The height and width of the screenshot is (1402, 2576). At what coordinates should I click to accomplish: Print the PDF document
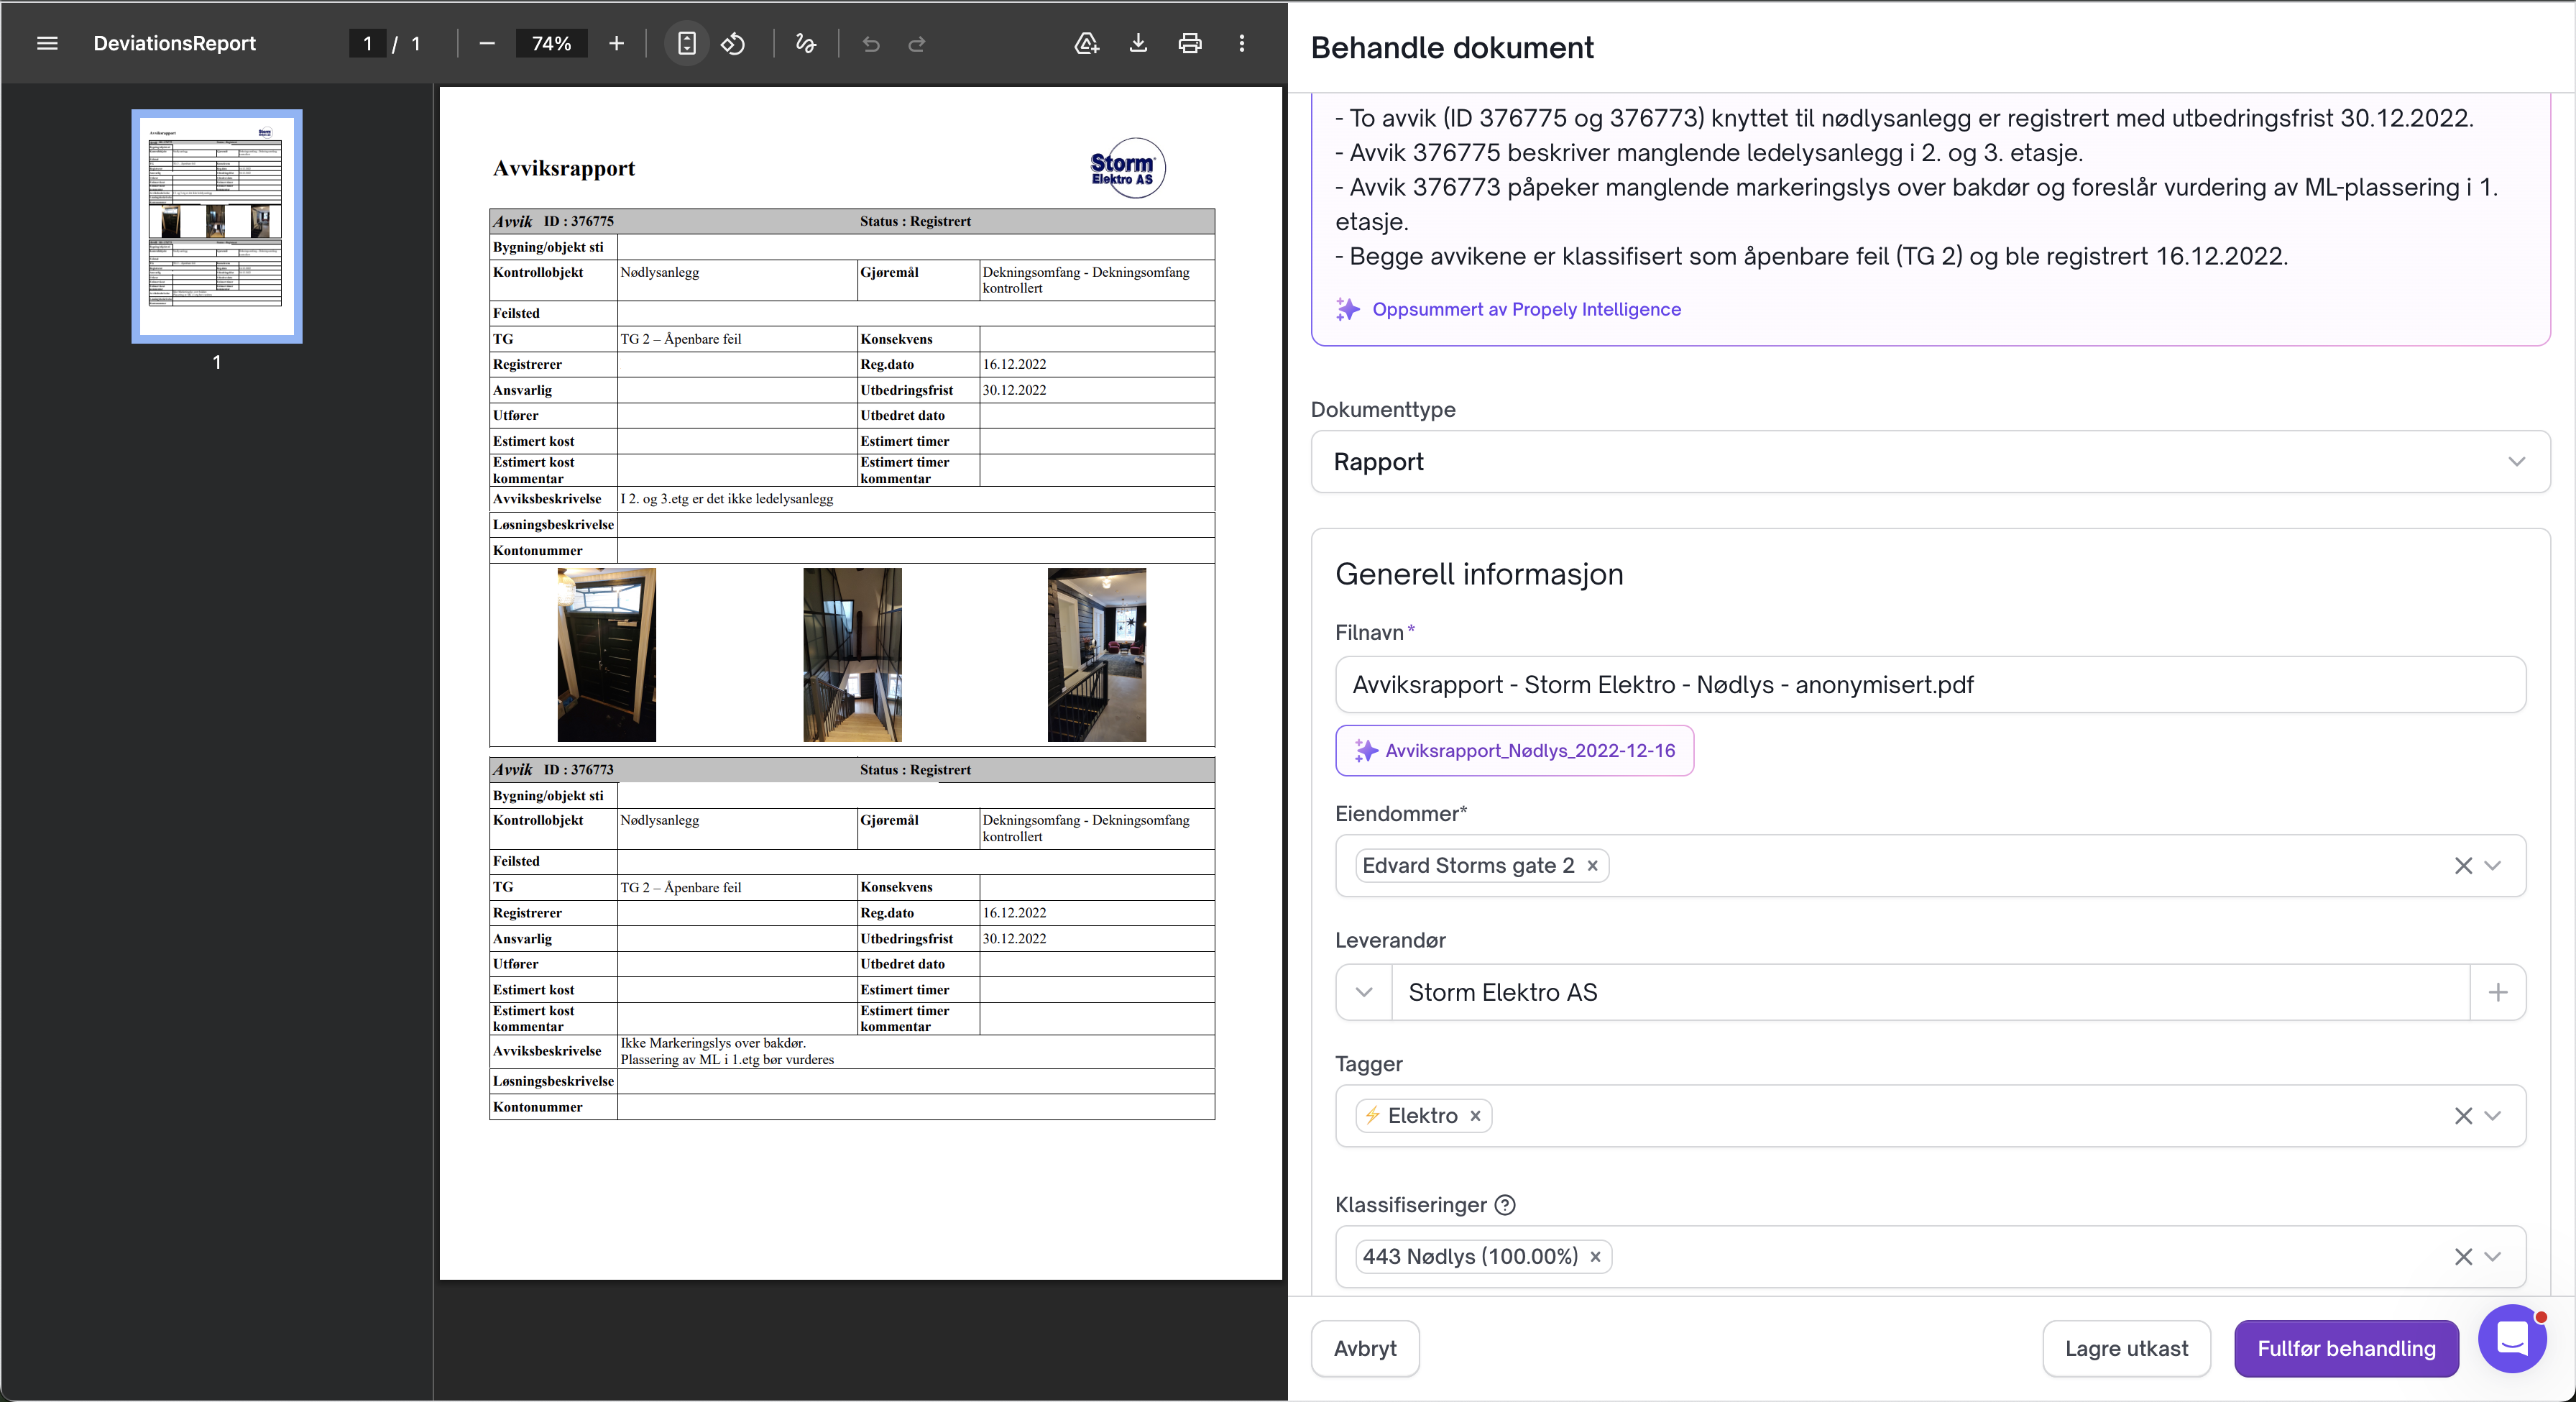1189,43
